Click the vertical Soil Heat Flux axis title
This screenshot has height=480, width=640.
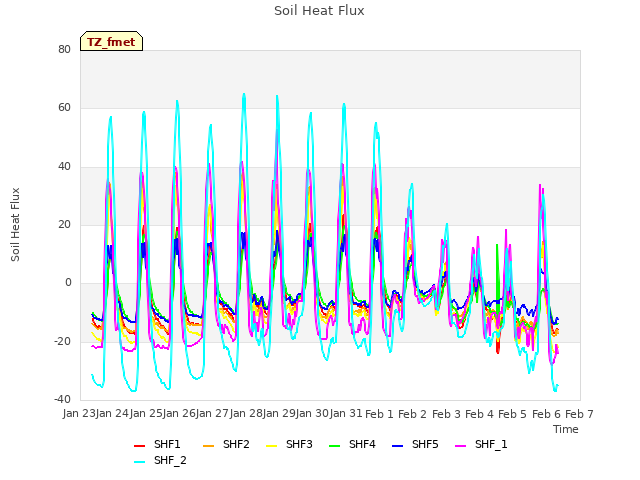click(x=15, y=224)
